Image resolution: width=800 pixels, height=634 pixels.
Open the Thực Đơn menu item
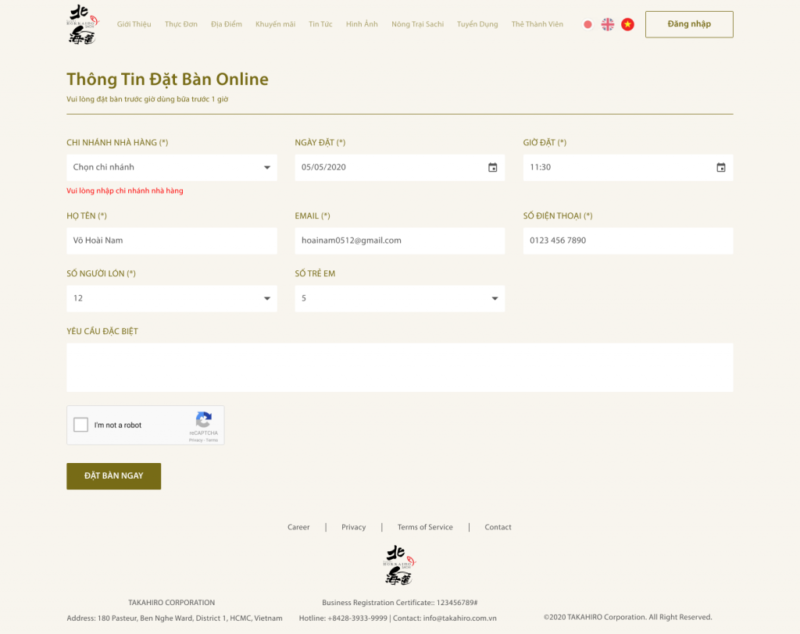pyautogui.click(x=180, y=24)
